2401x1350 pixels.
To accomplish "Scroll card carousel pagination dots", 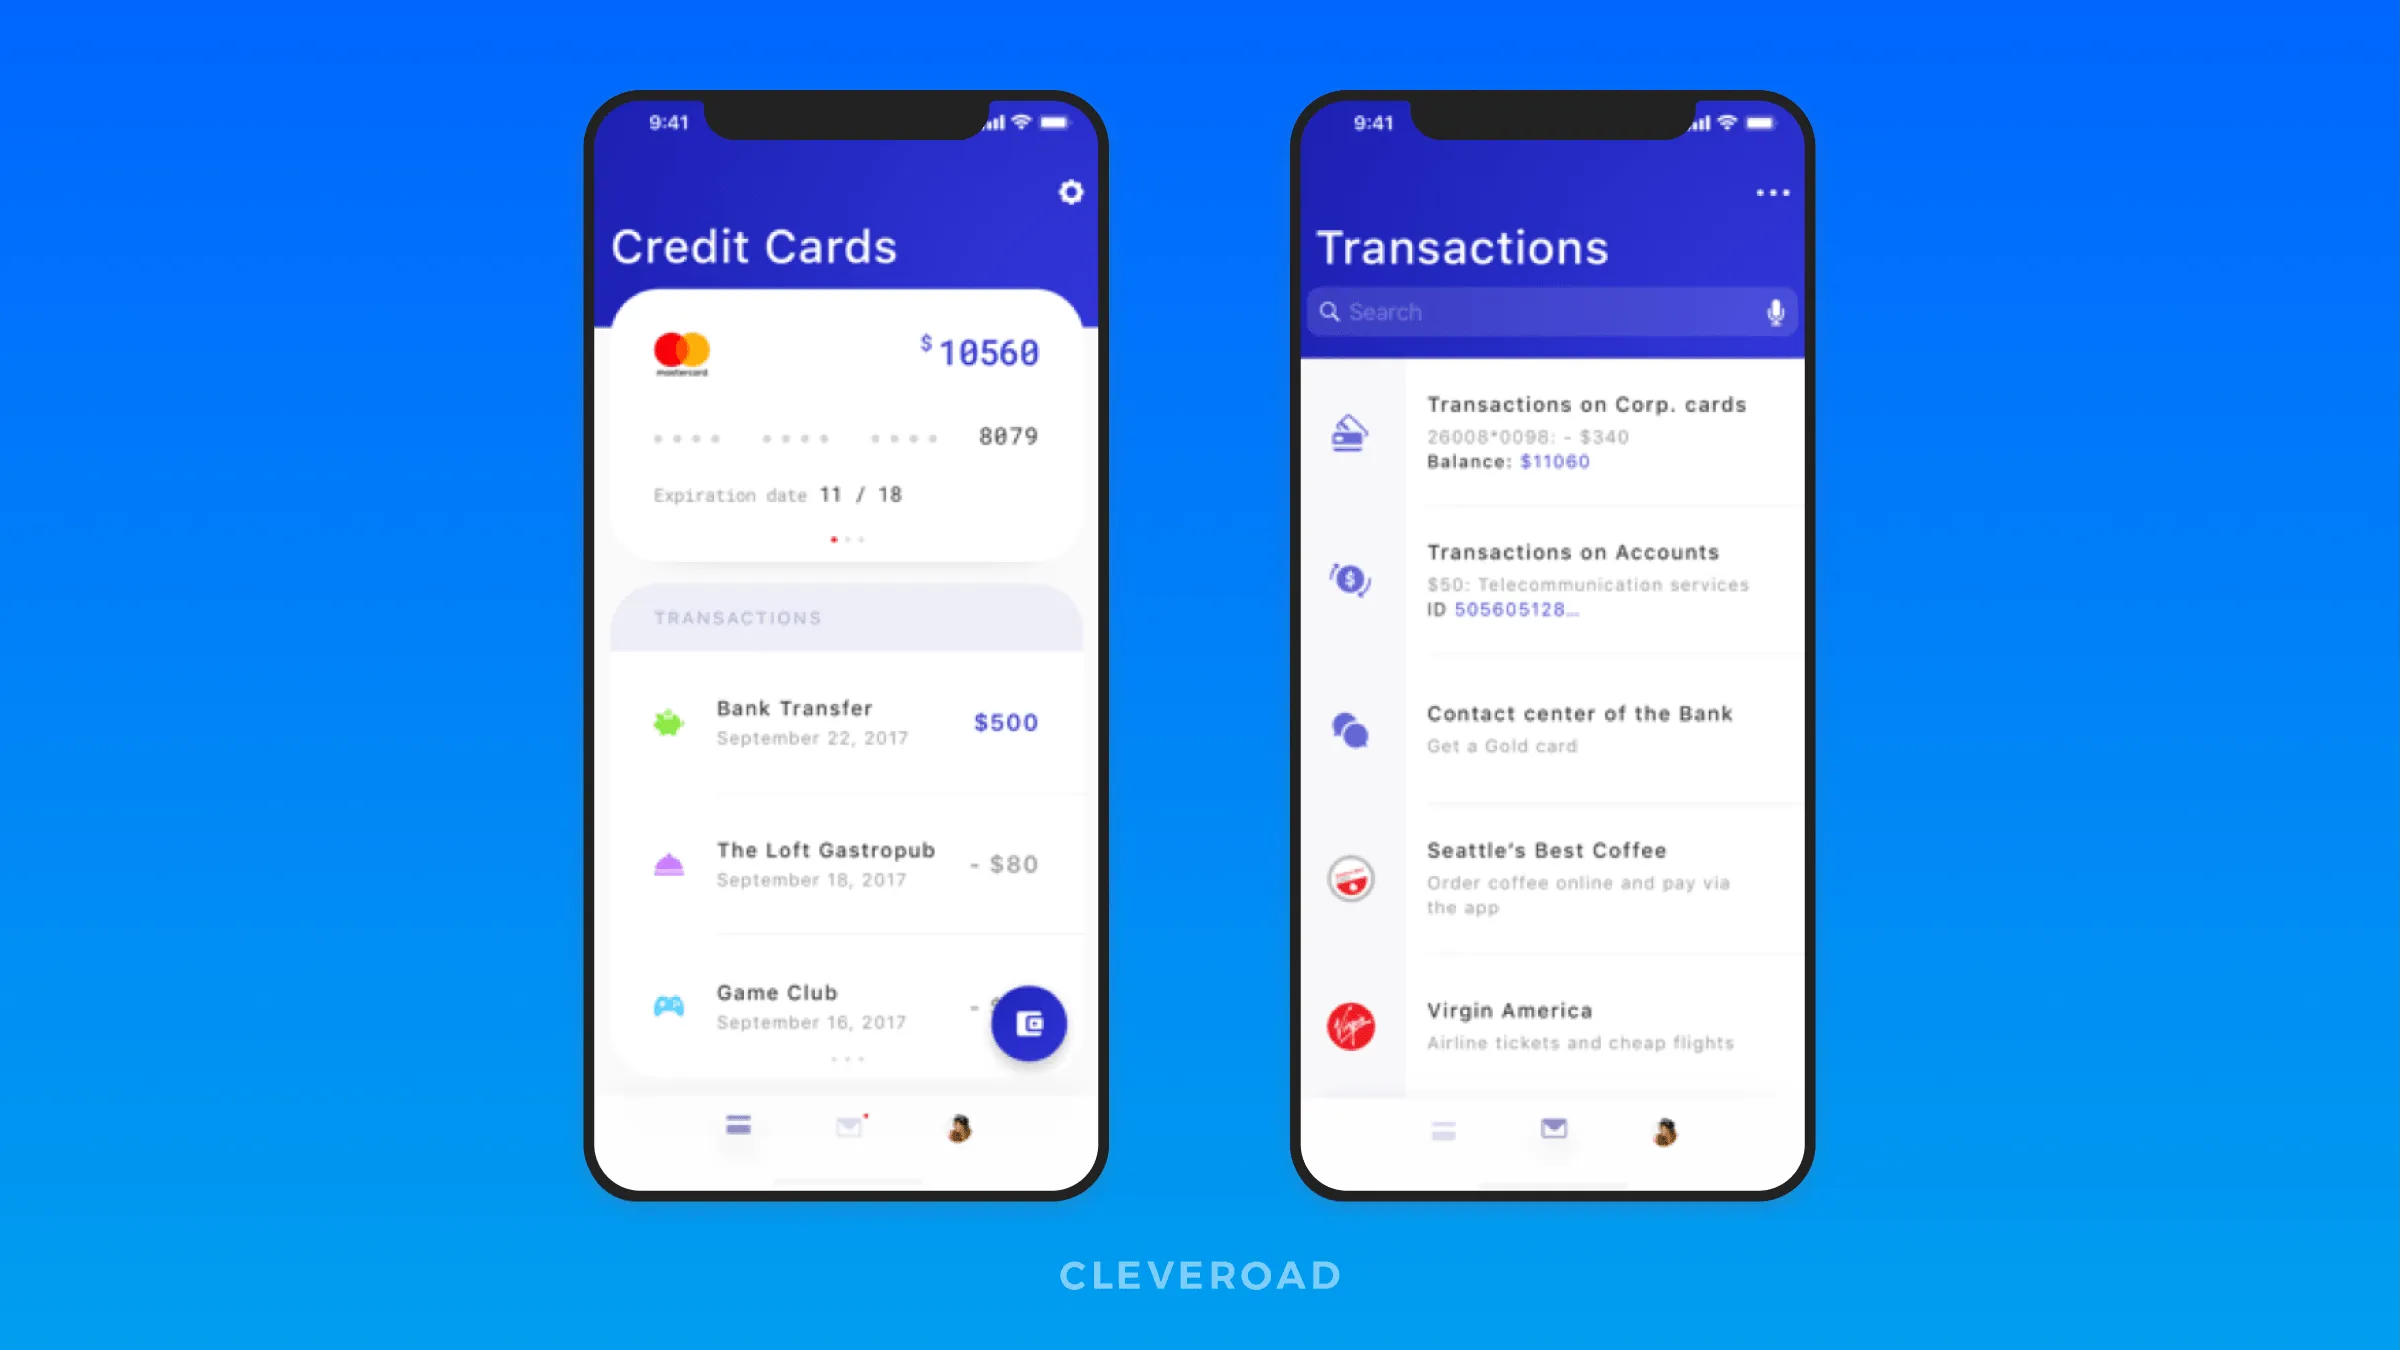I will pyautogui.click(x=844, y=539).
